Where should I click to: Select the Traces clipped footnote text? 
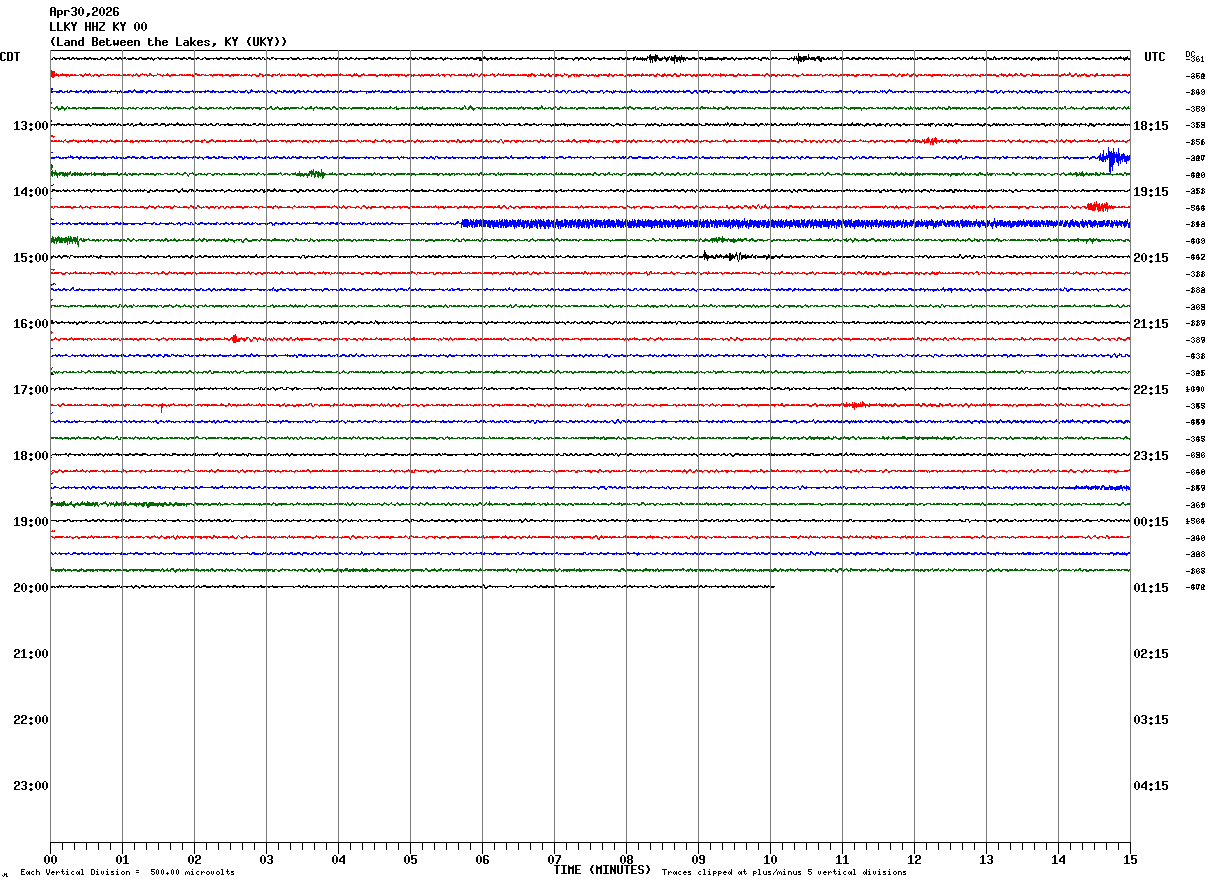pos(784,873)
